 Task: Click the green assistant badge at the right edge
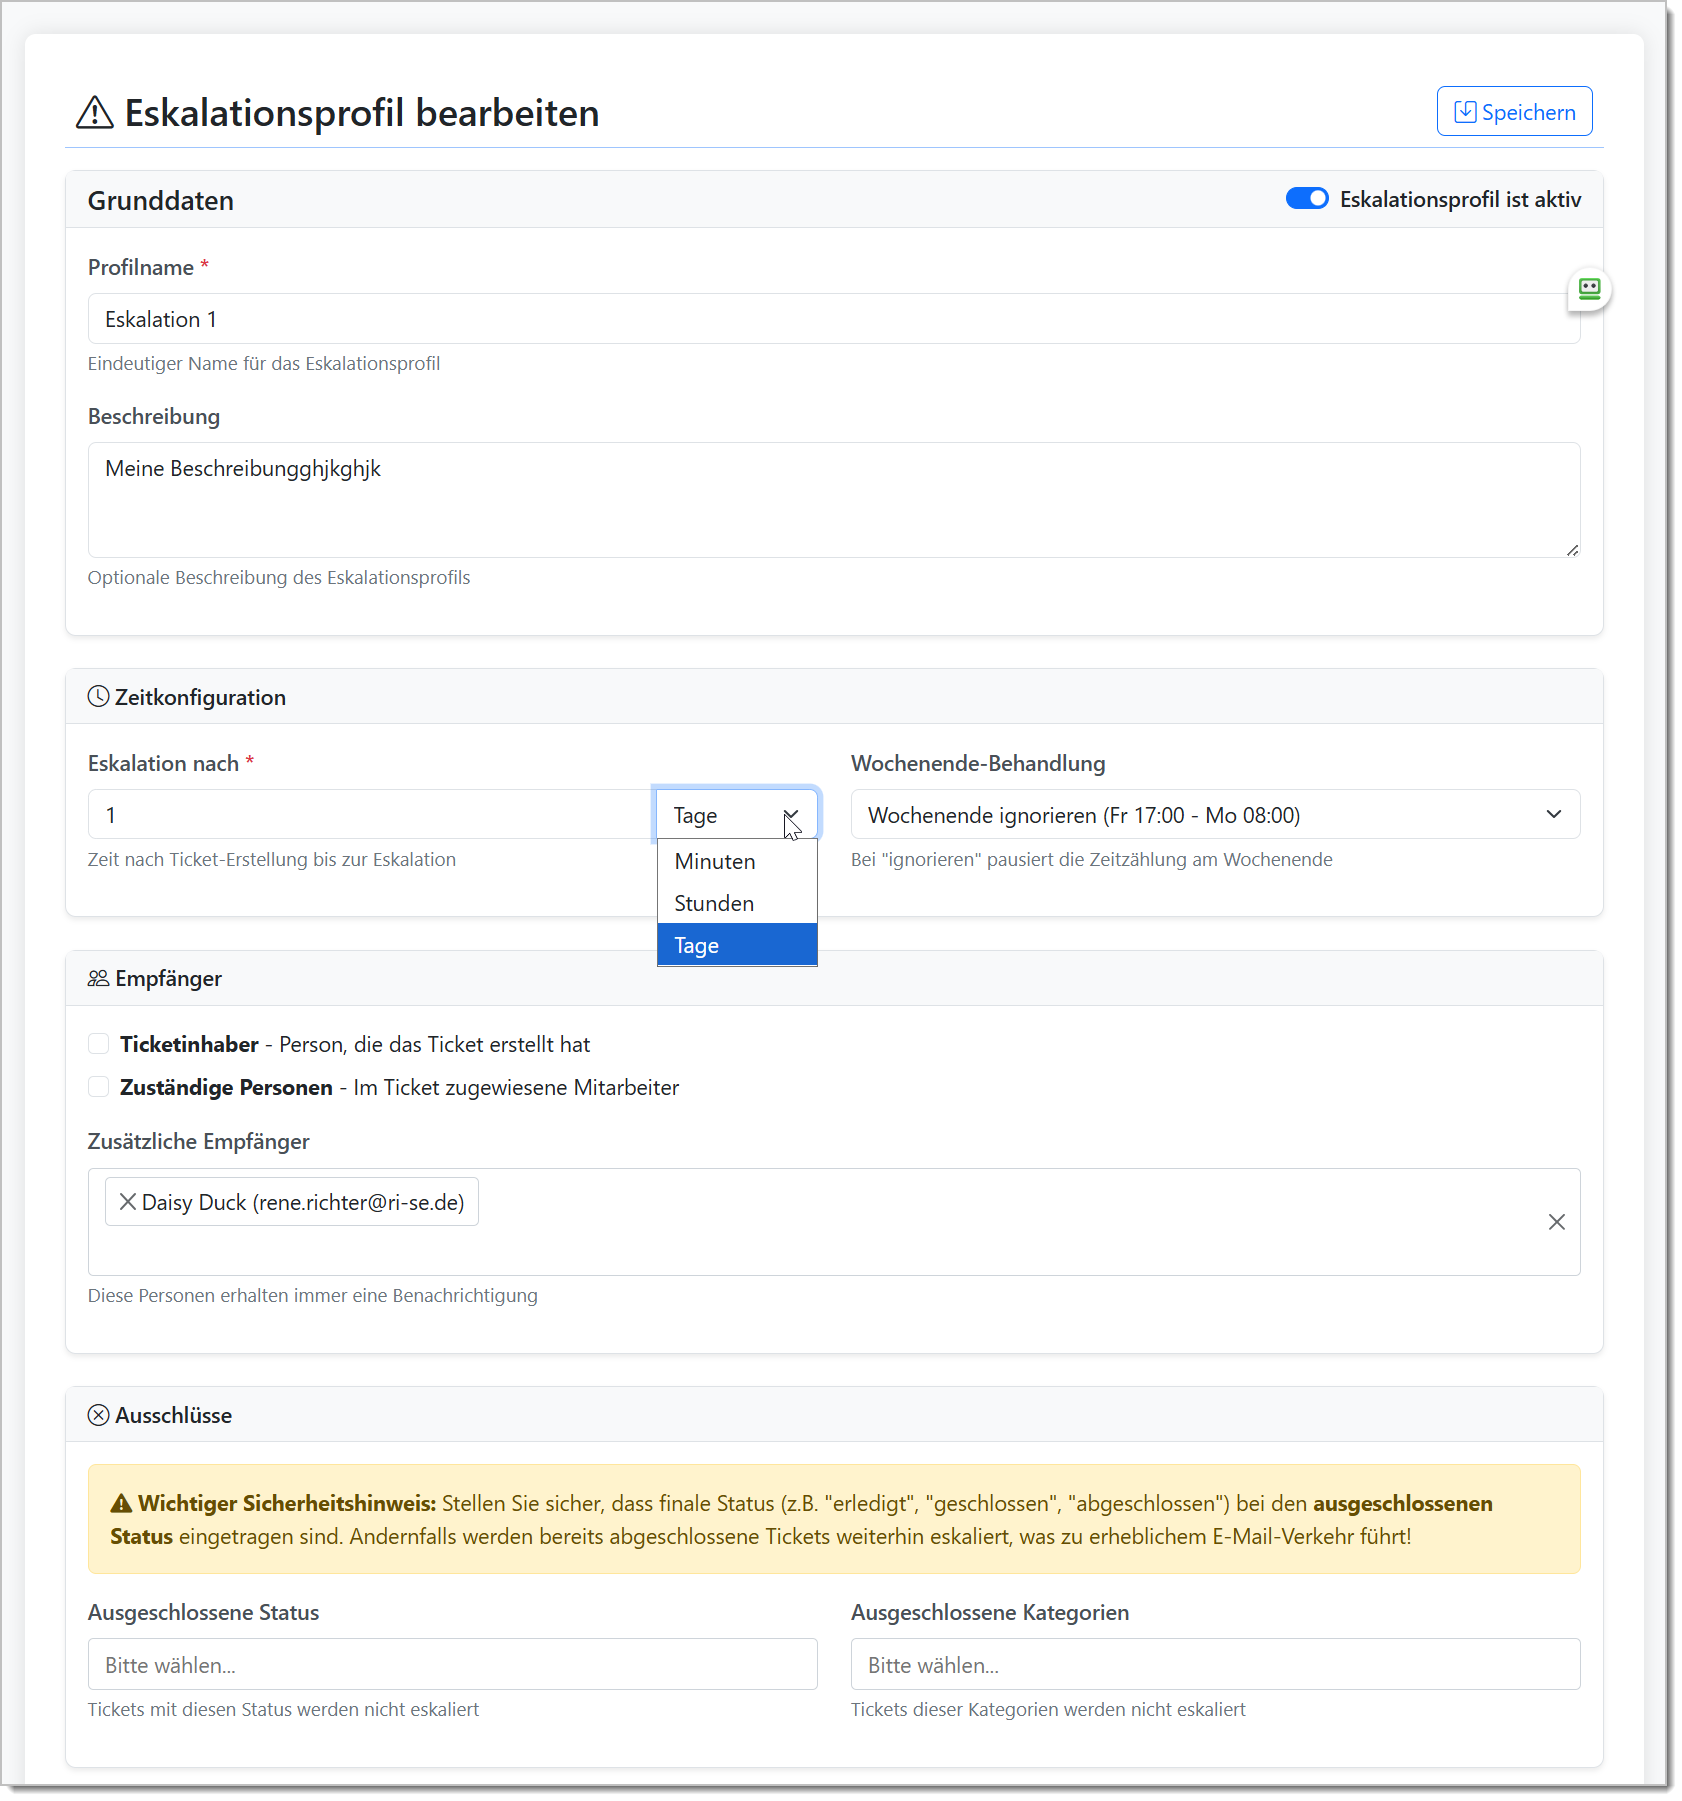pyautogui.click(x=1590, y=289)
